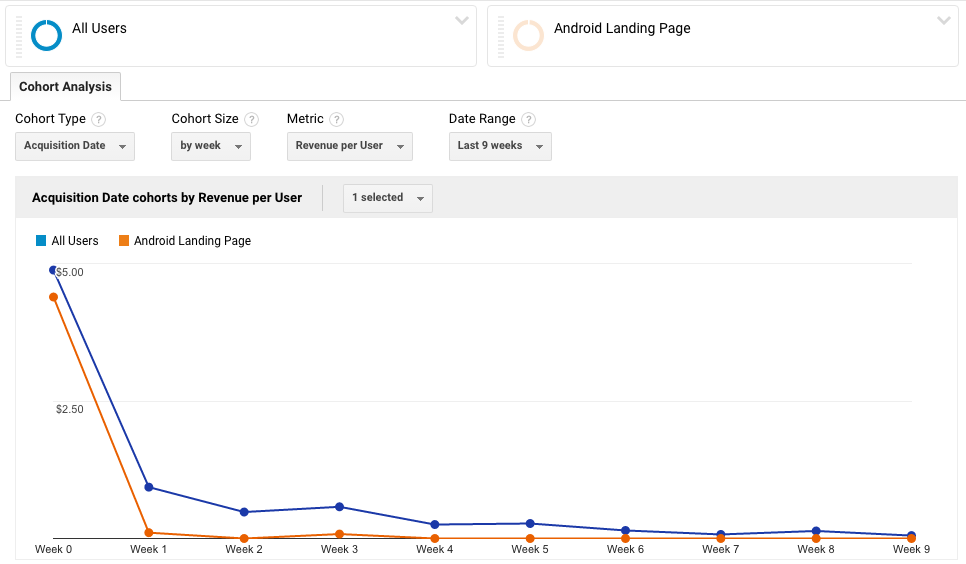Screen dimensions: 966x564
Task: Click the blue All Users Week 5 data point
Action: pos(530,523)
